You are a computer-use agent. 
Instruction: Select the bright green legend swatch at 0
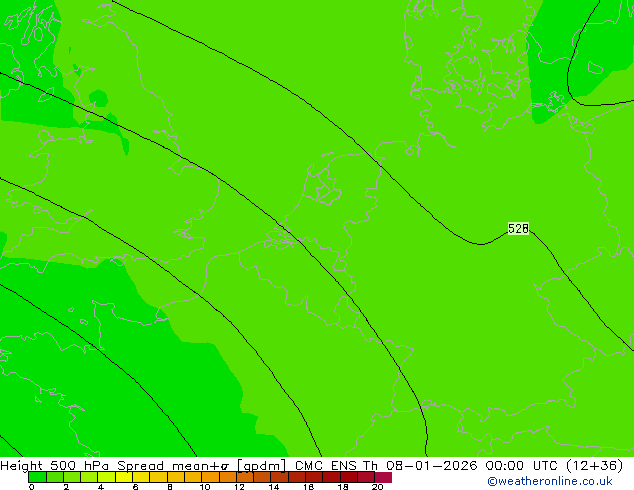pos(37,477)
